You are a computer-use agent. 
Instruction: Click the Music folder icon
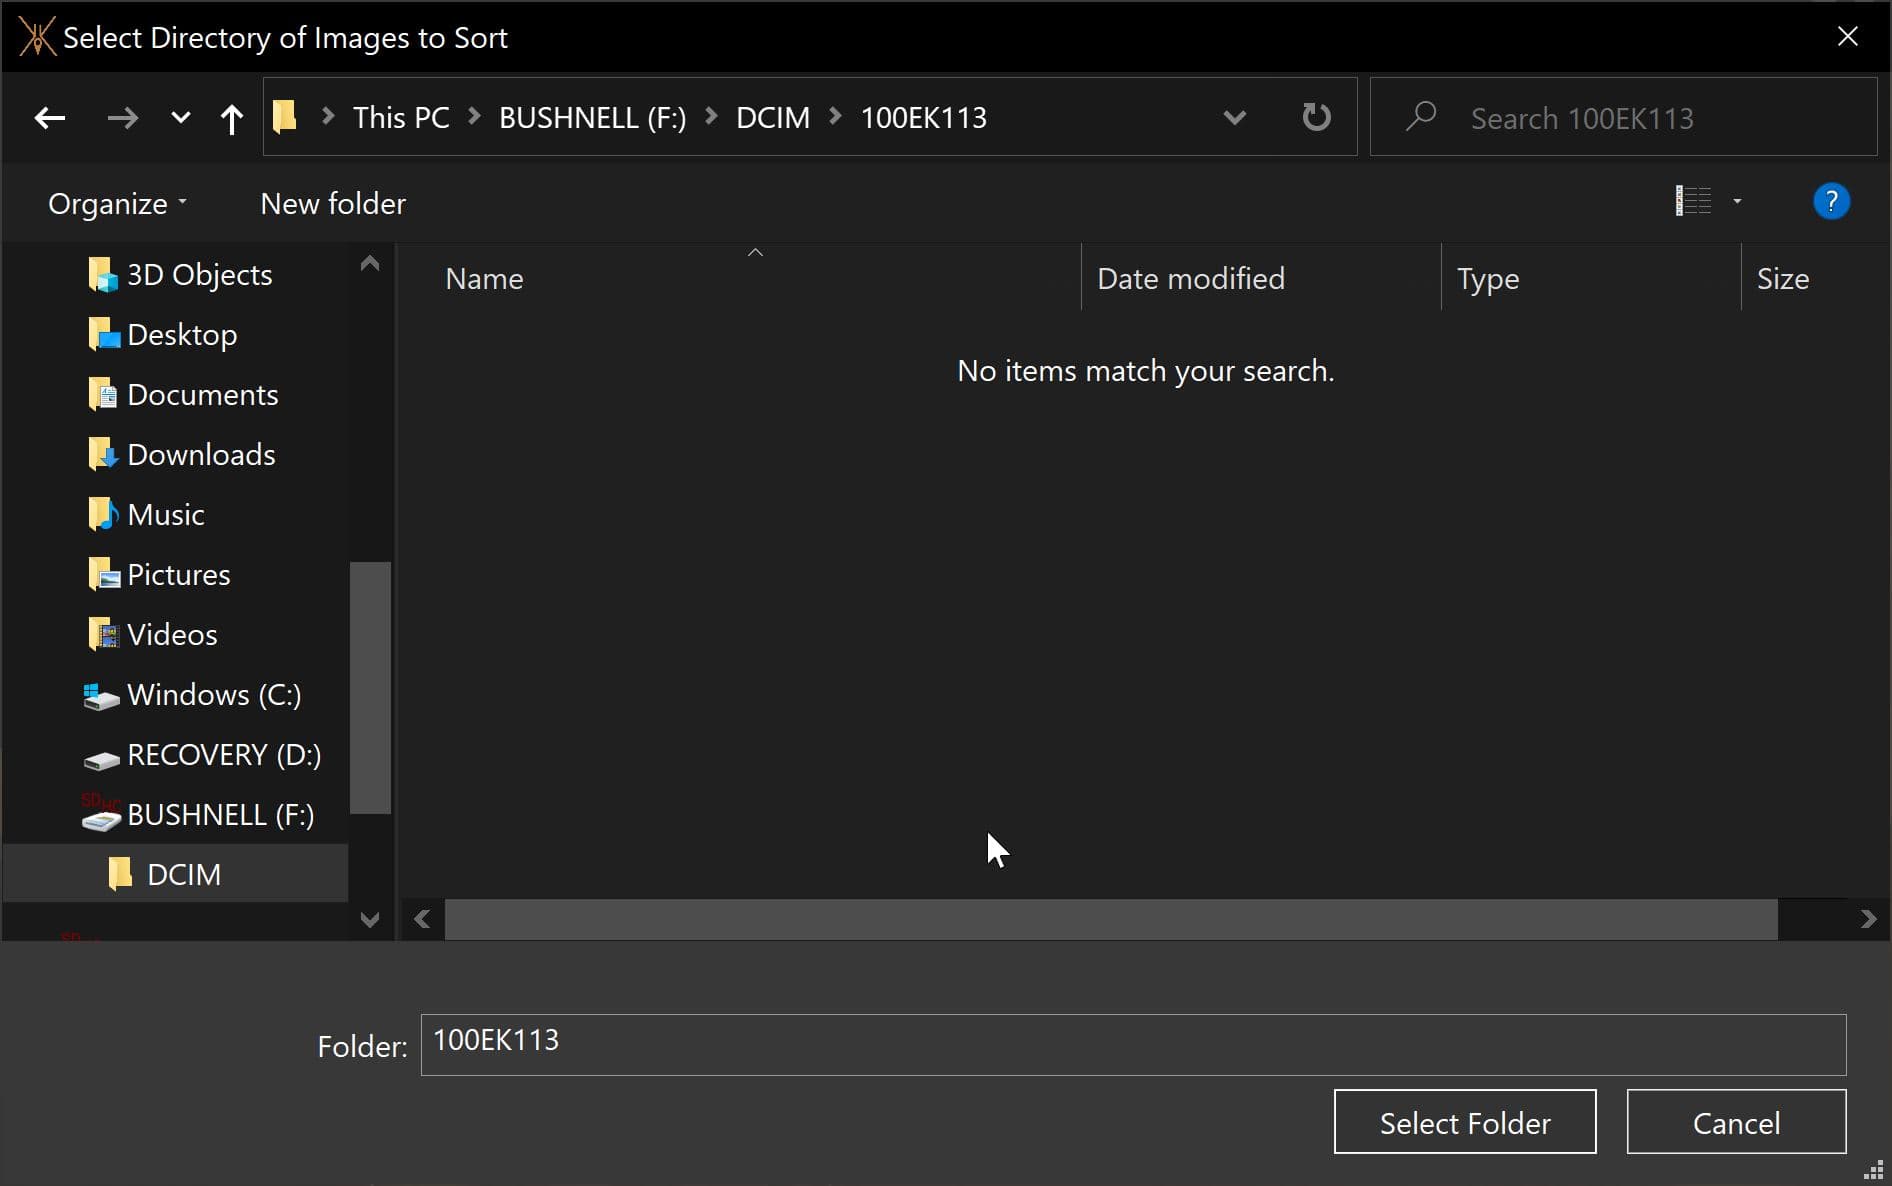pyautogui.click(x=103, y=514)
